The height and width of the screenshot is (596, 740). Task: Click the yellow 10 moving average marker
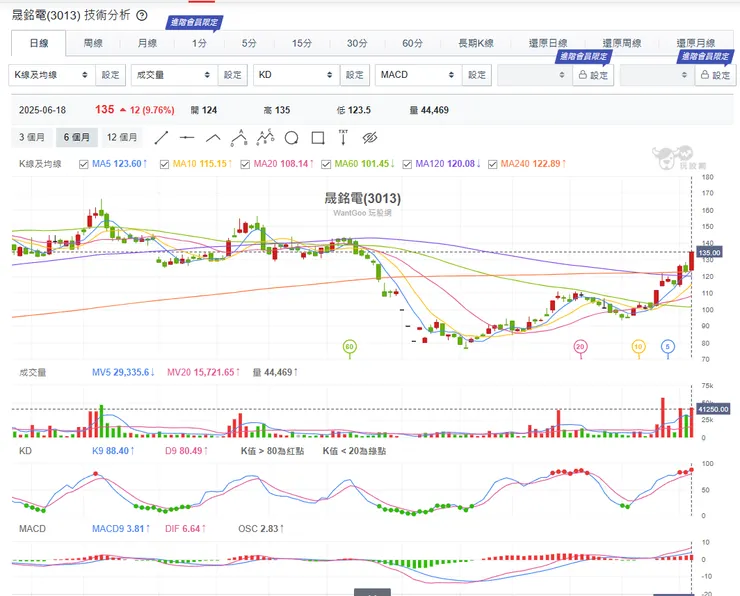tap(639, 347)
